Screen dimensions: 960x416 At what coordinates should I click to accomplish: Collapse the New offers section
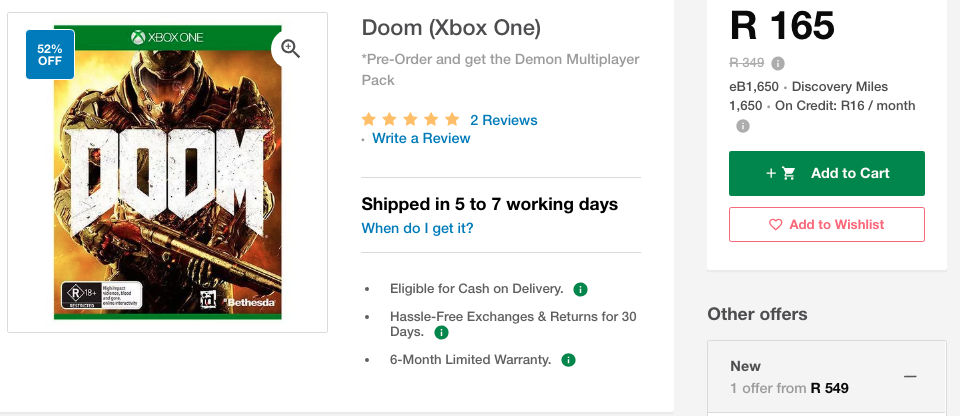click(910, 376)
